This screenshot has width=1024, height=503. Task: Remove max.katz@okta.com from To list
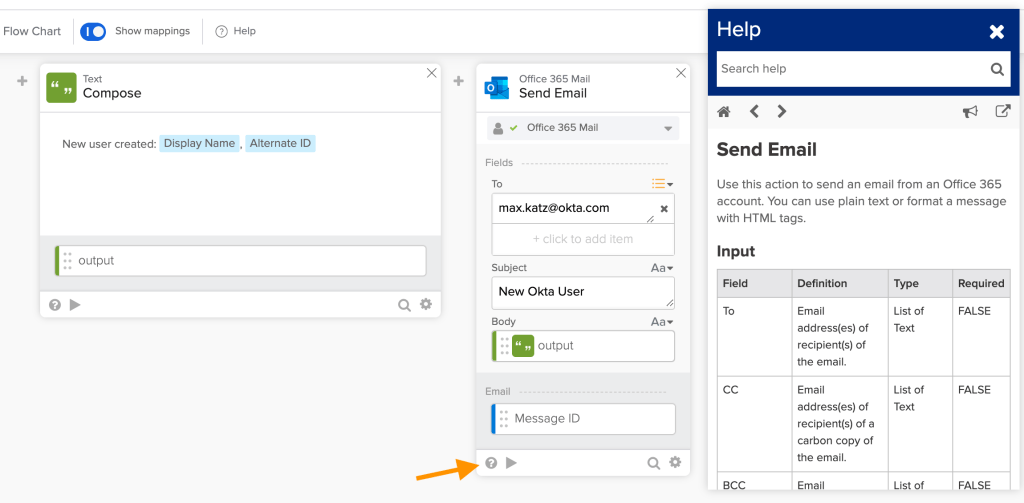[x=664, y=209]
